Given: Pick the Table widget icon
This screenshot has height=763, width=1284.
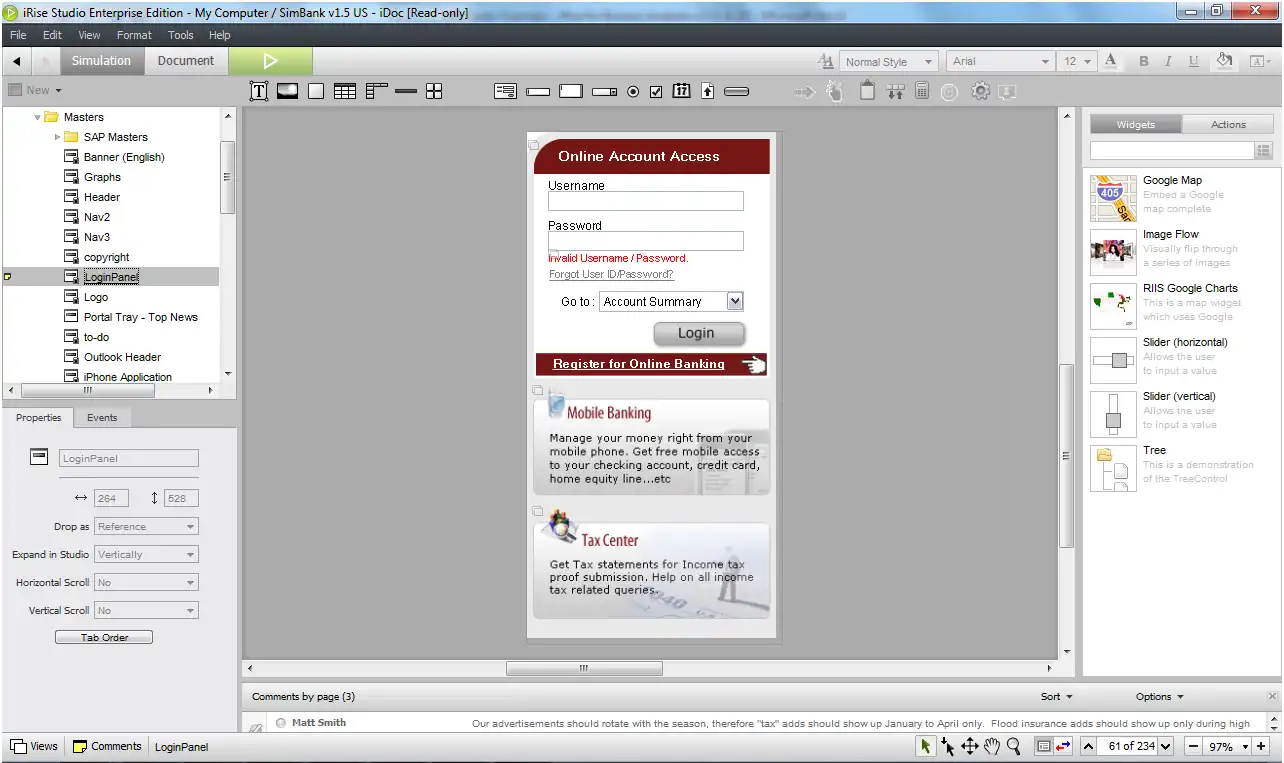Looking at the screenshot, I should 345,91.
